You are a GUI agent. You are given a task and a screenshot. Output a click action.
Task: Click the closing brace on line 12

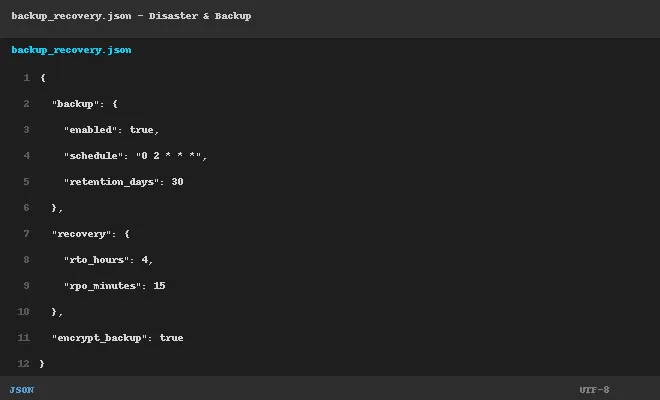coord(42,364)
